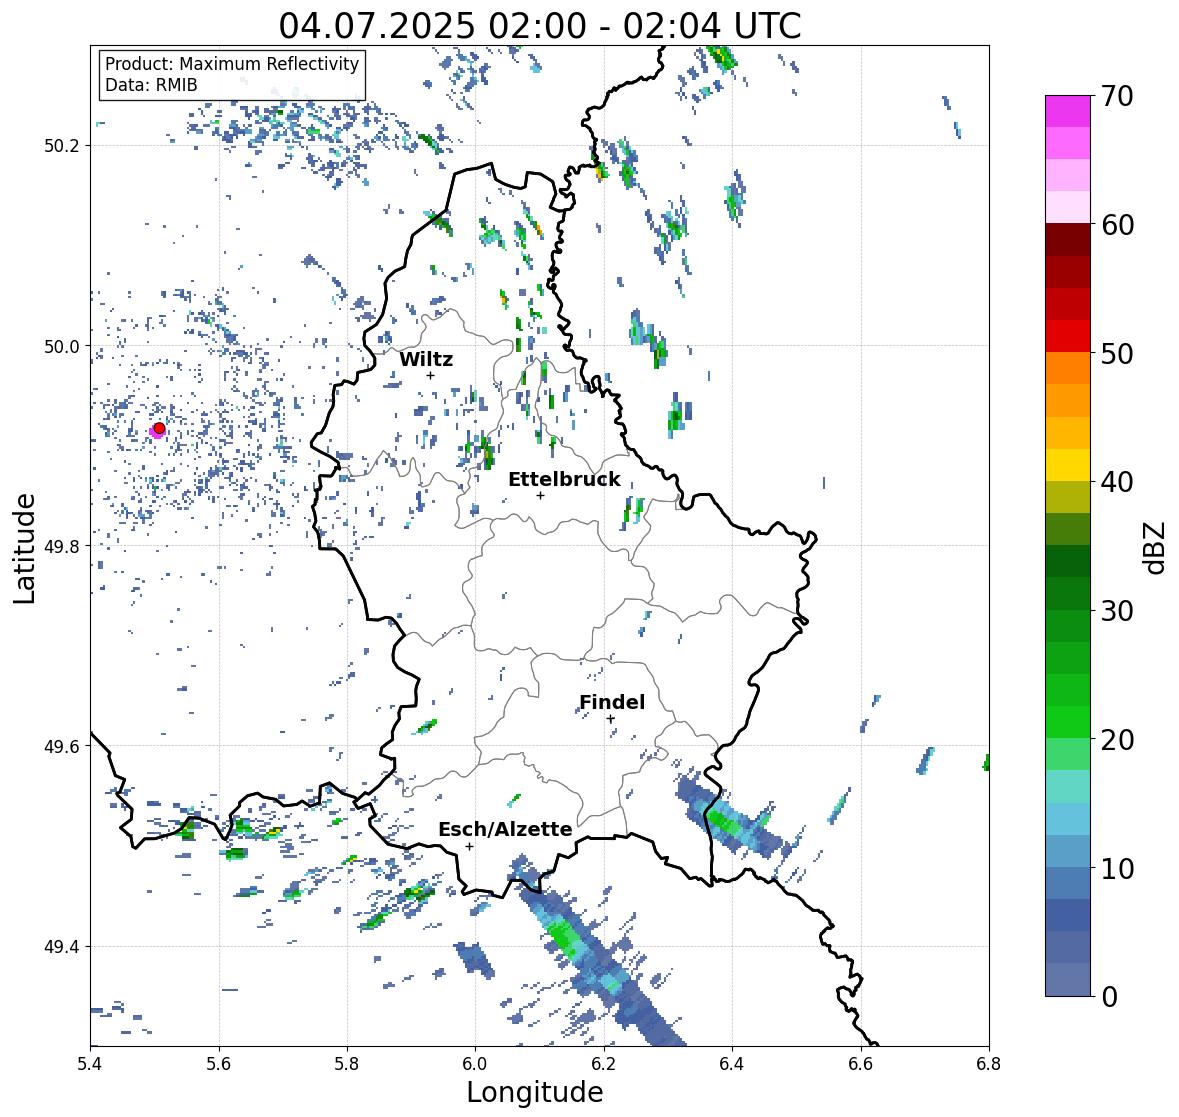
Task: Click the dark red colorbar segment below 60
Action: pyautogui.click(x=1068, y=240)
